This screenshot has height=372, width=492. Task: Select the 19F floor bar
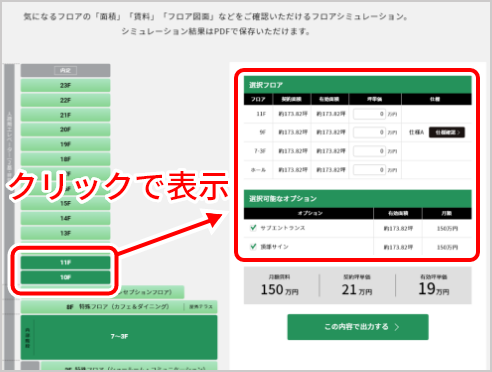[65, 144]
